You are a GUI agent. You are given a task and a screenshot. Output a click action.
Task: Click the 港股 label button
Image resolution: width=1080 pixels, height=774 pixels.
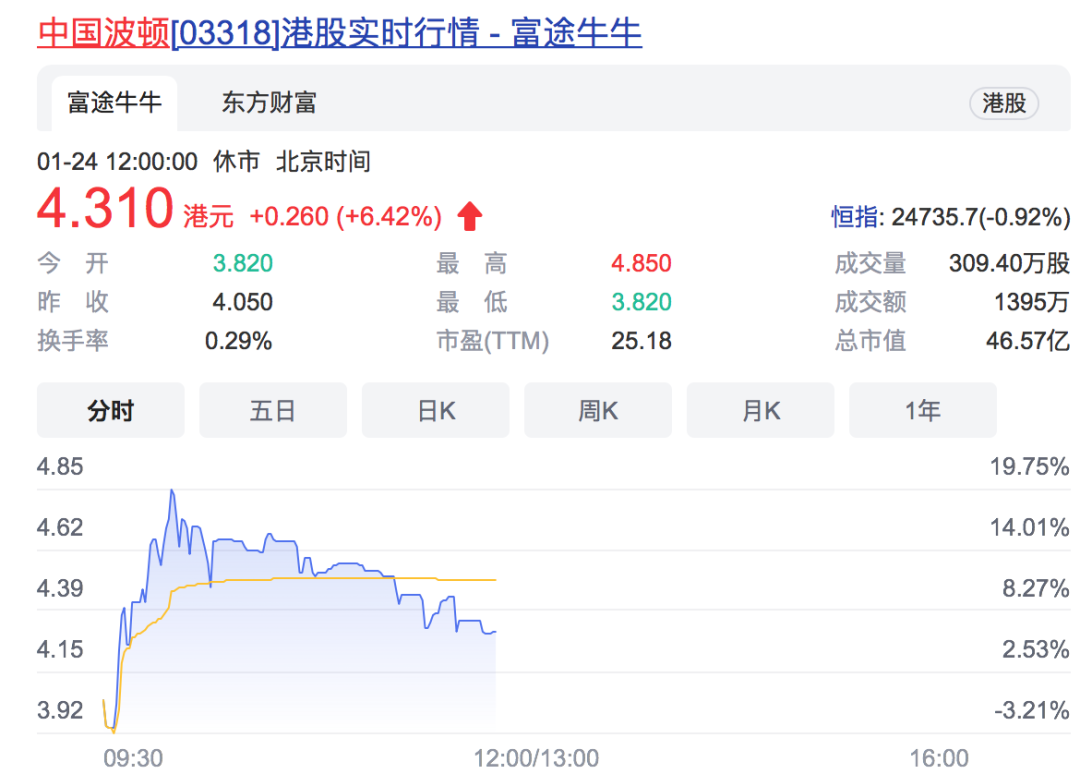pos(1004,103)
